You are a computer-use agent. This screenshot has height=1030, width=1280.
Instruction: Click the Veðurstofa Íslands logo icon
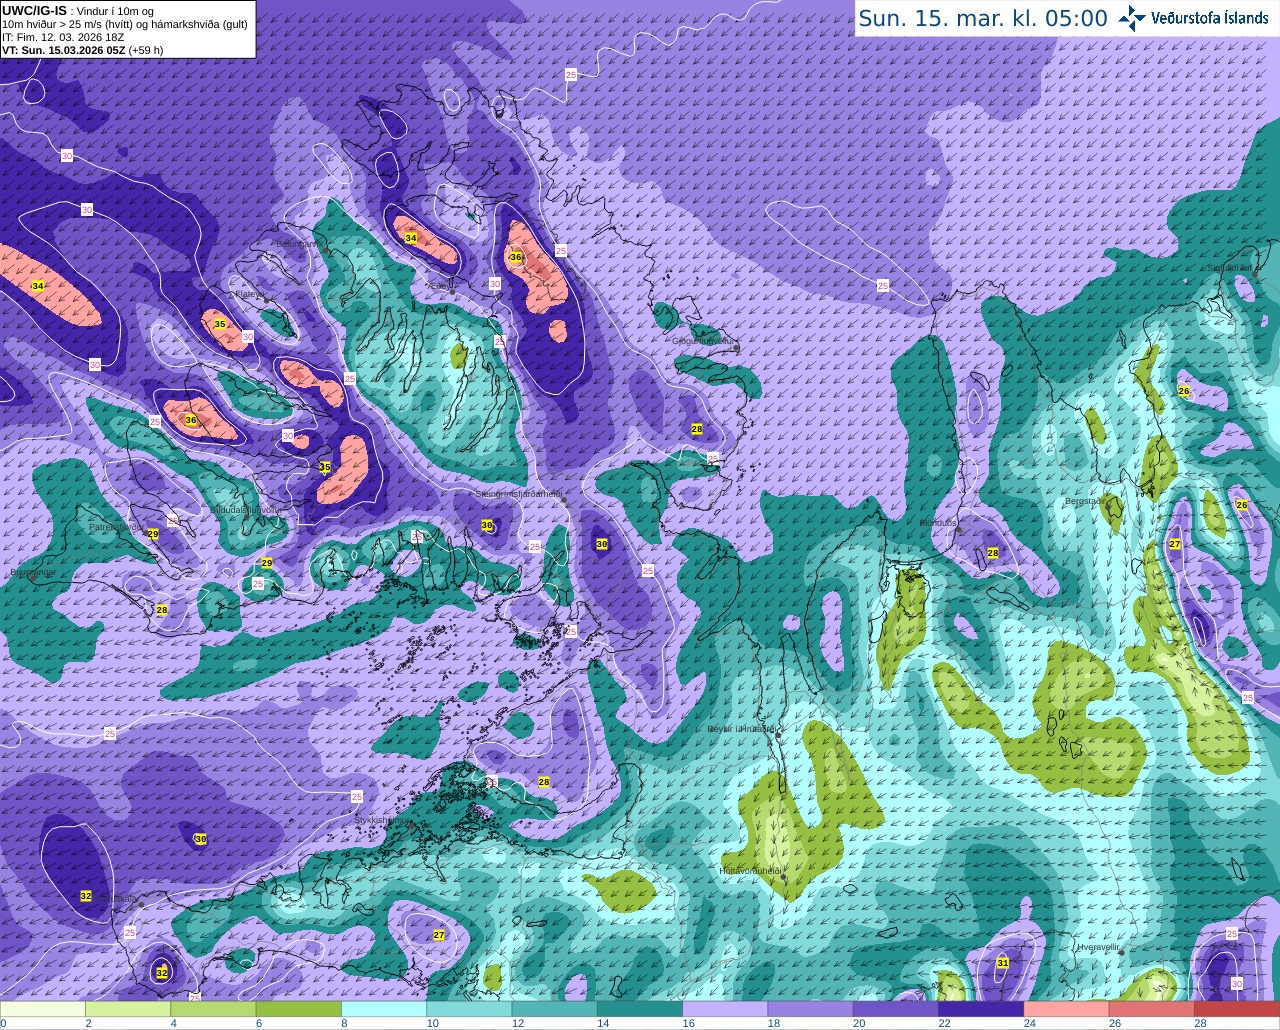pos(1133,18)
